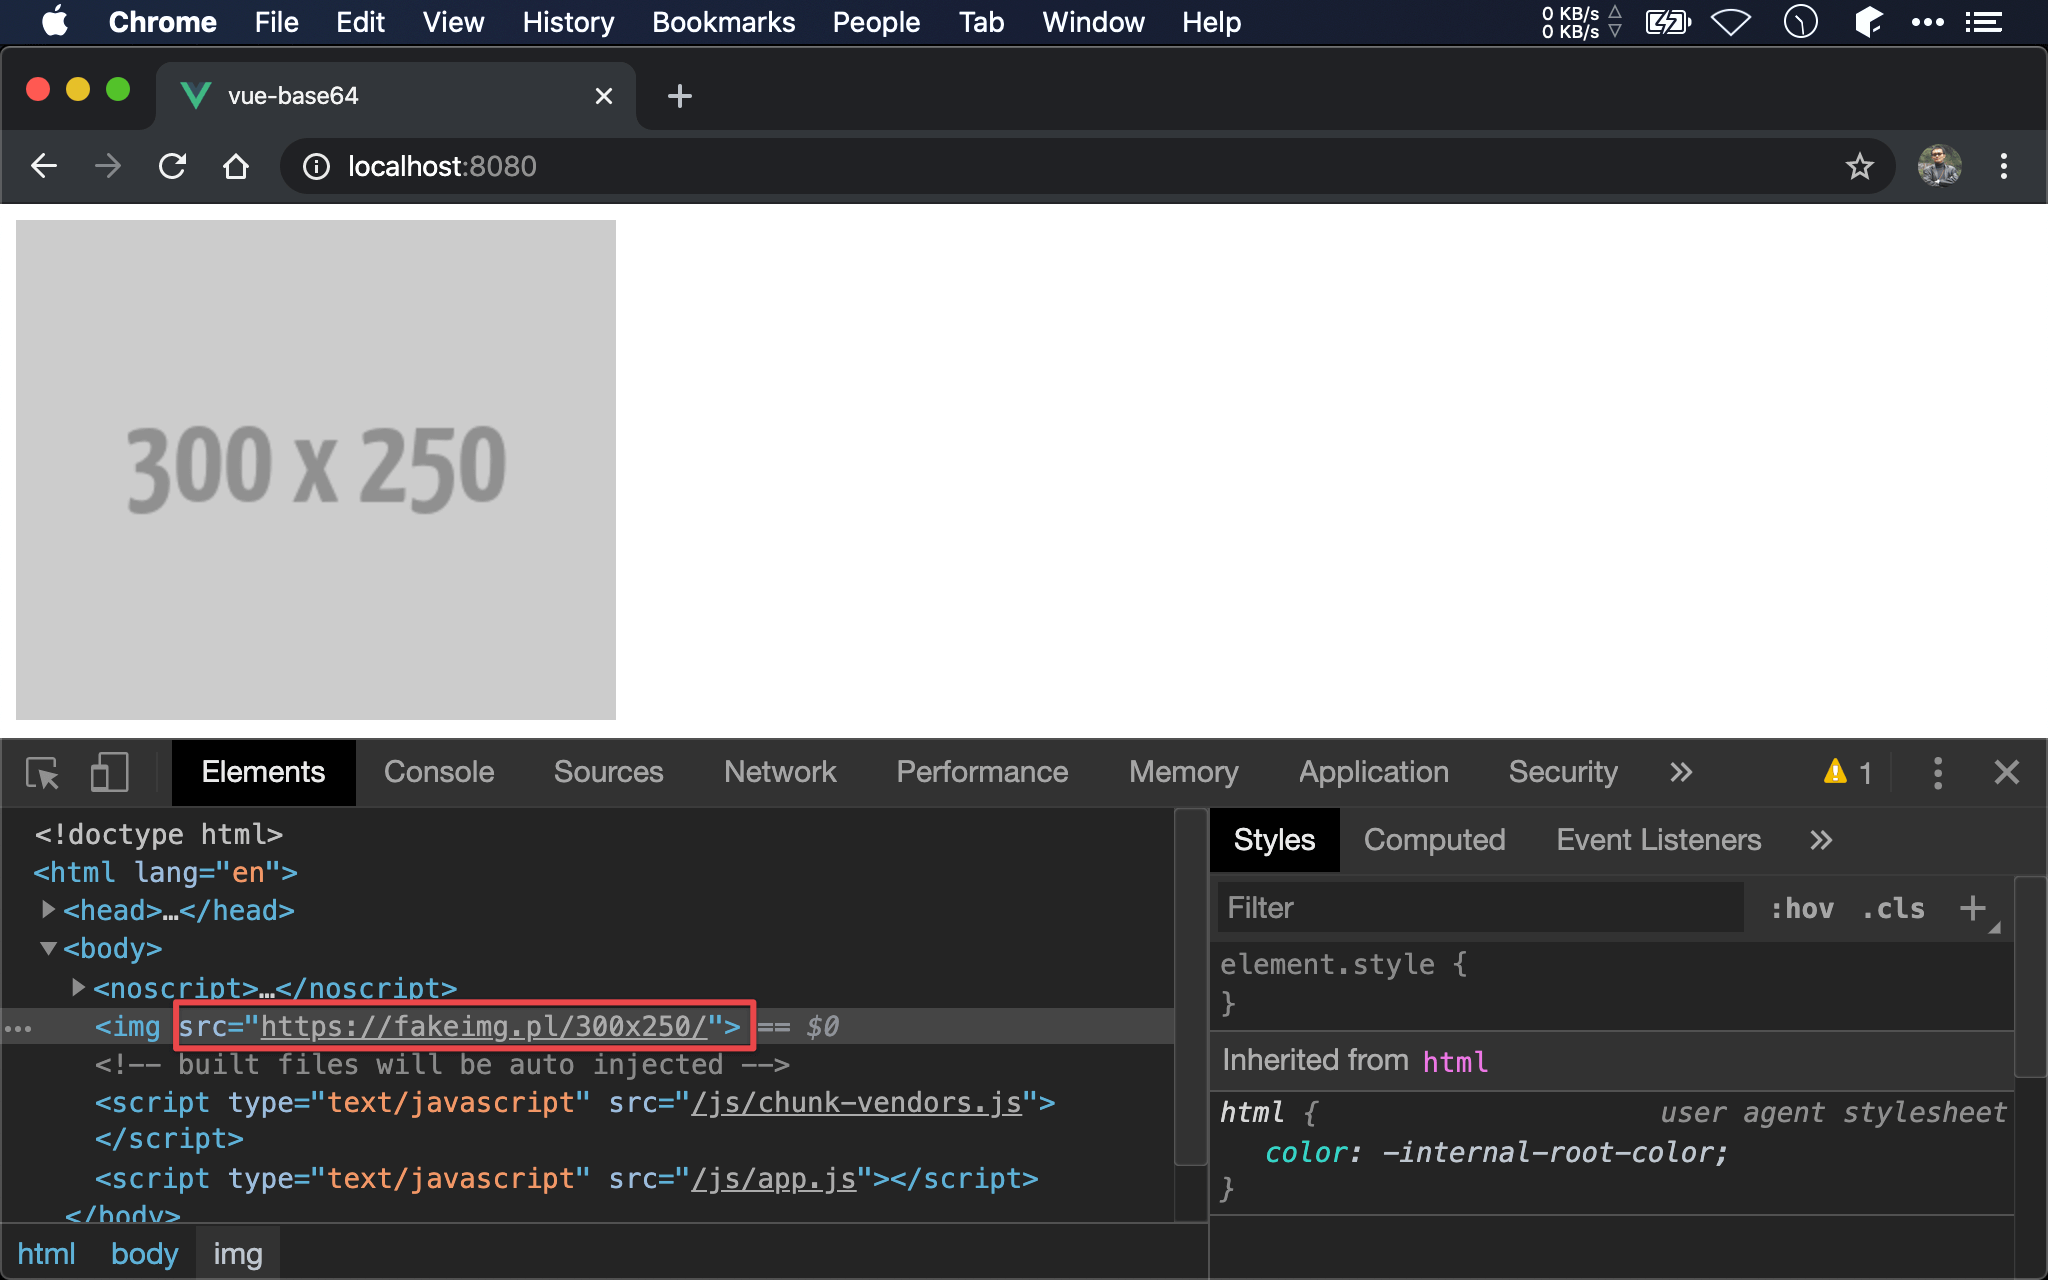This screenshot has width=2048, height=1280.
Task: Switch to the Memory panel
Action: tap(1183, 772)
